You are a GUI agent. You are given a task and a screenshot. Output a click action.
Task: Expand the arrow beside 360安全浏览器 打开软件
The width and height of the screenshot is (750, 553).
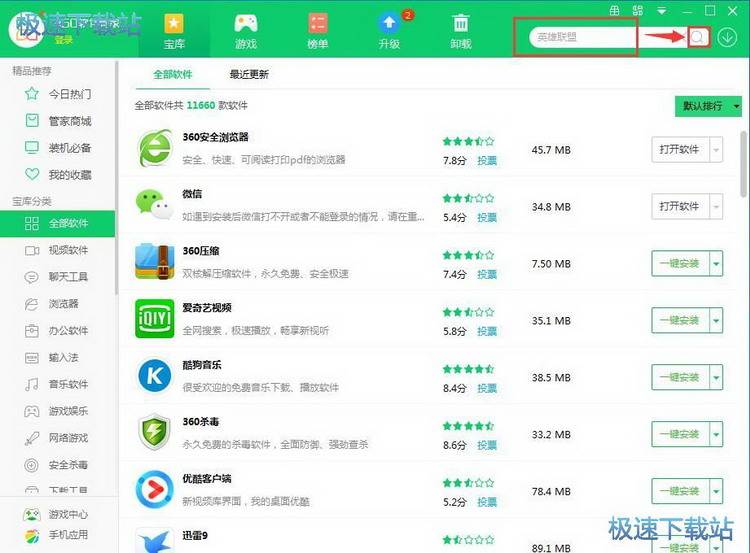point(716,150)
